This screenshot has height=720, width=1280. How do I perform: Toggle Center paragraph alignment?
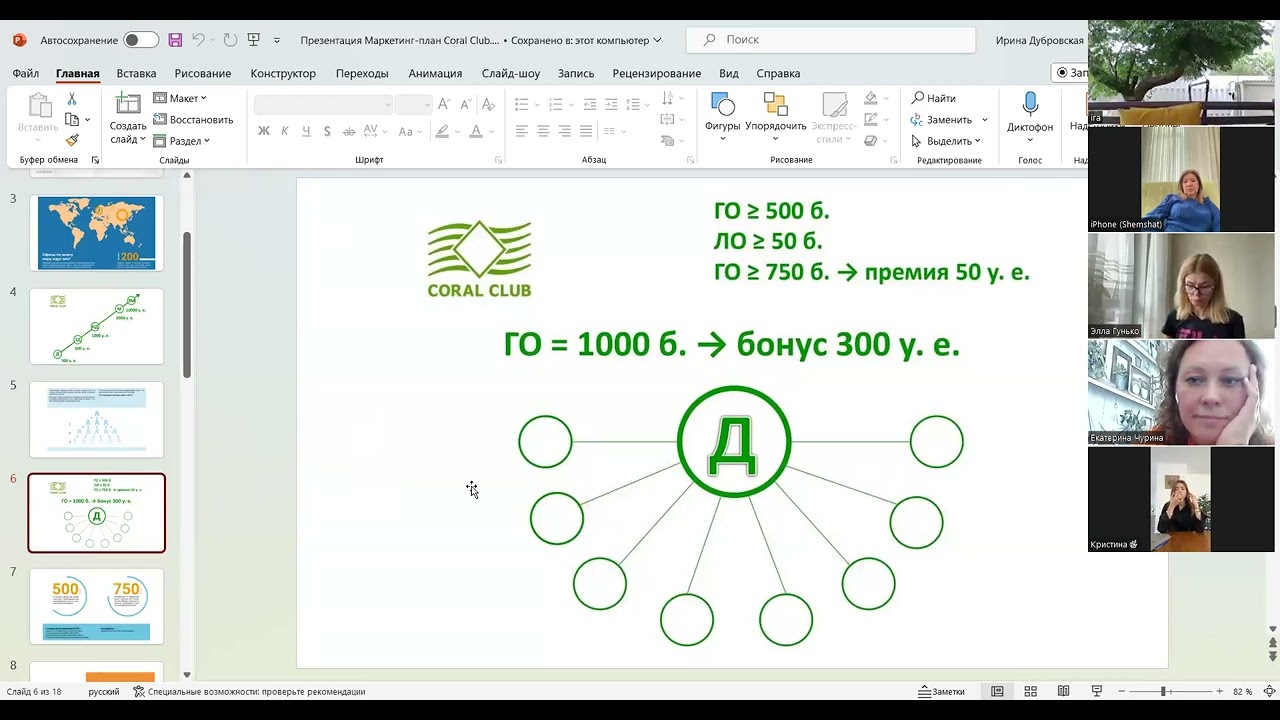coord(543,131)
